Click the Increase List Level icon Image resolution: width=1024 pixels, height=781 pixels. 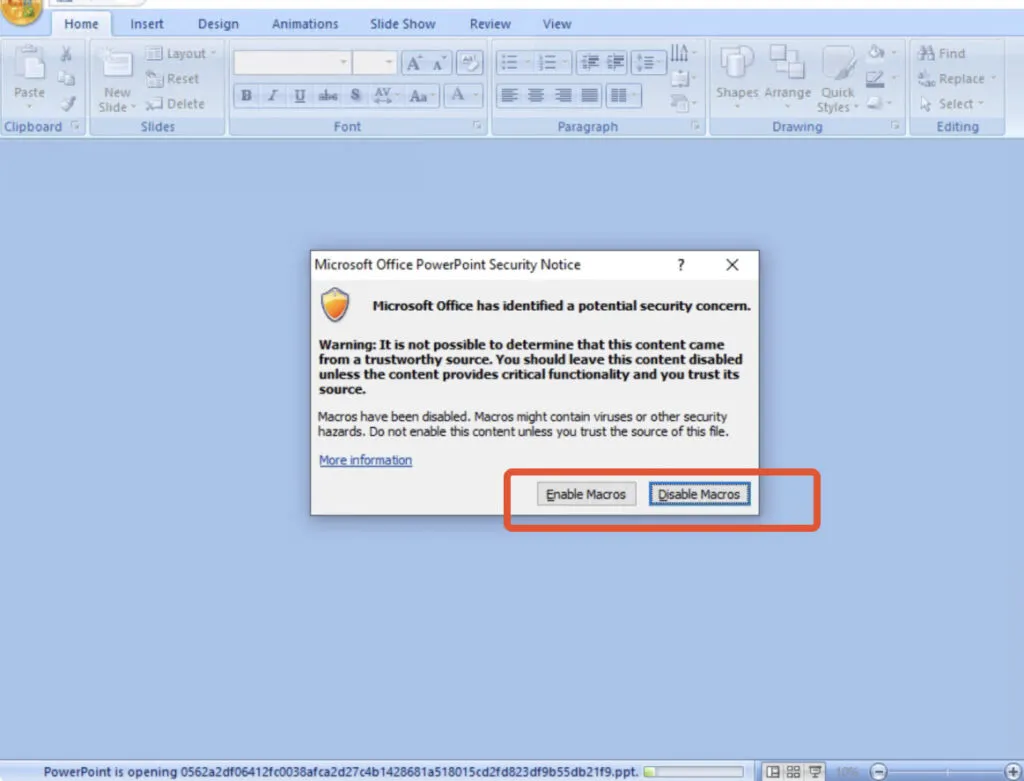pos(615,62)
